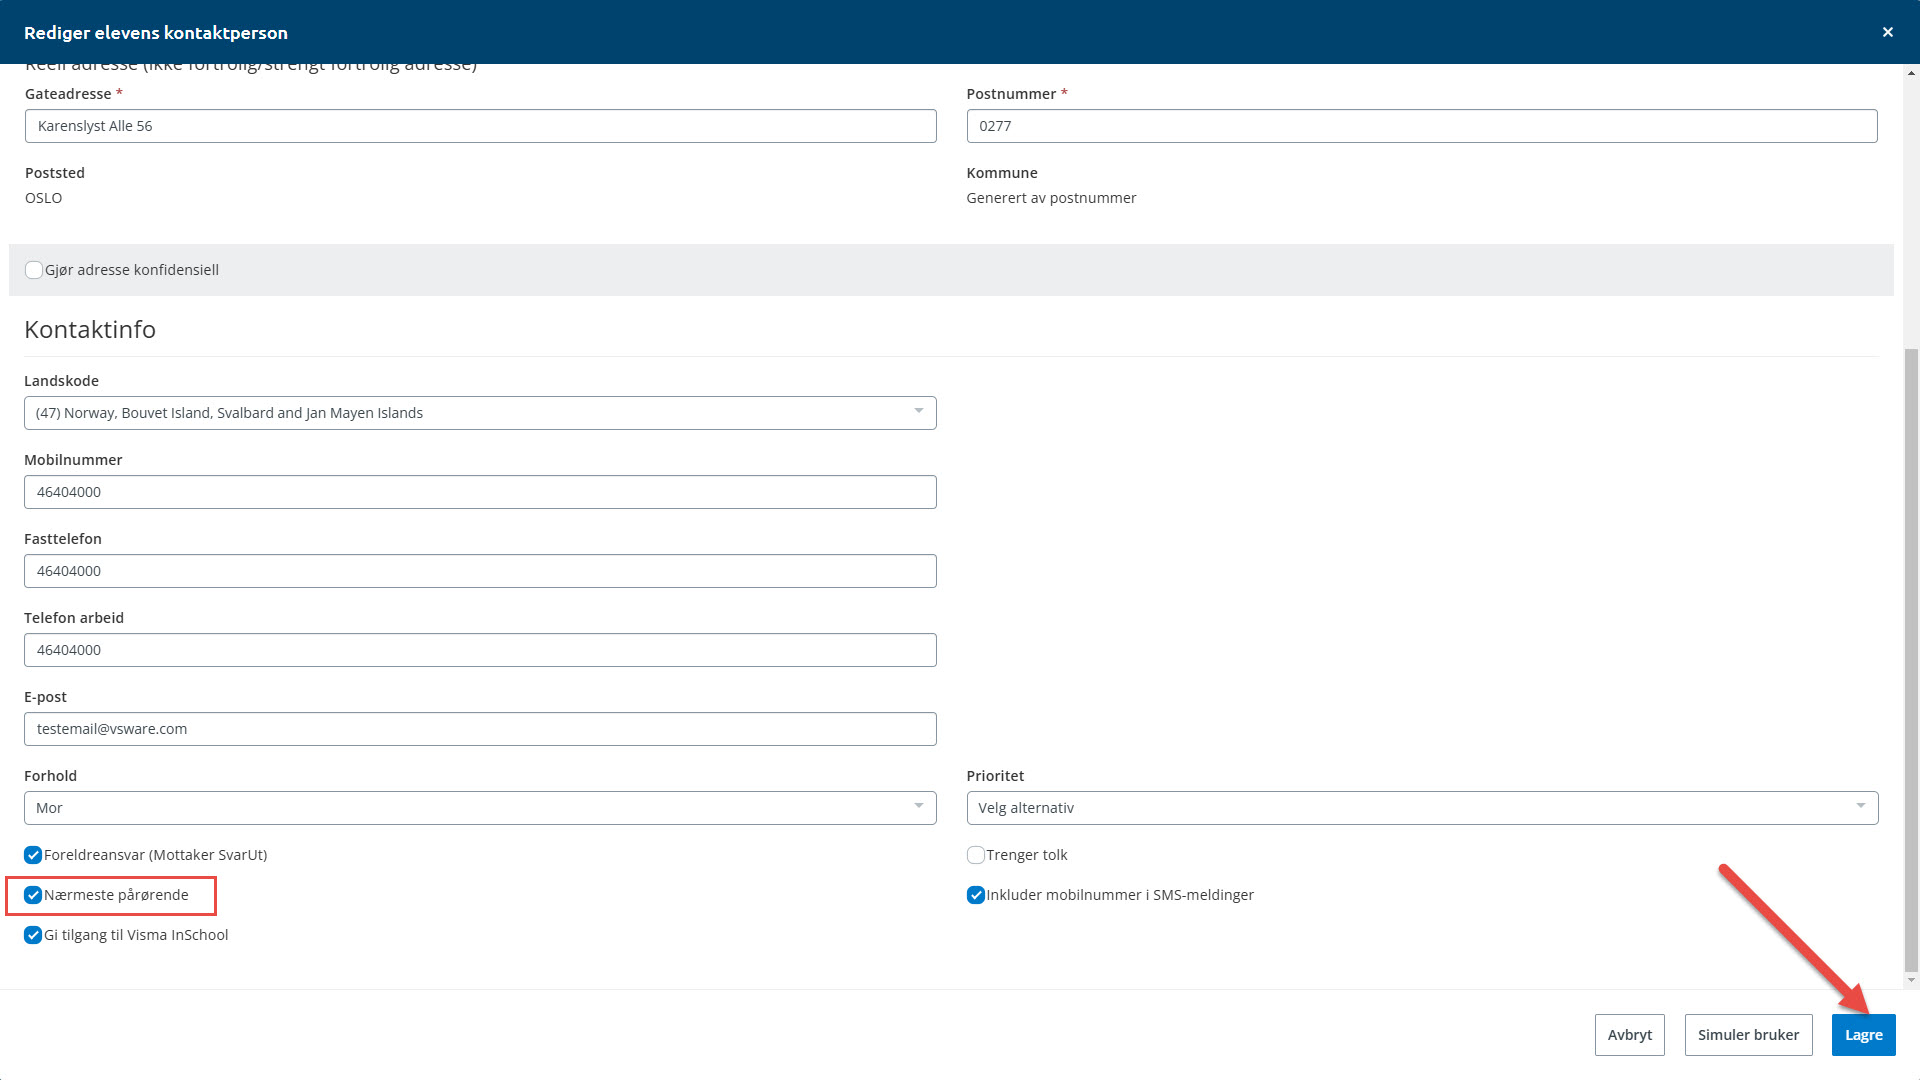Focus the Mobilnummer input field
Image resolution: width=1920 pixels, height=1080 pixels.
click(x=480, y=492)
